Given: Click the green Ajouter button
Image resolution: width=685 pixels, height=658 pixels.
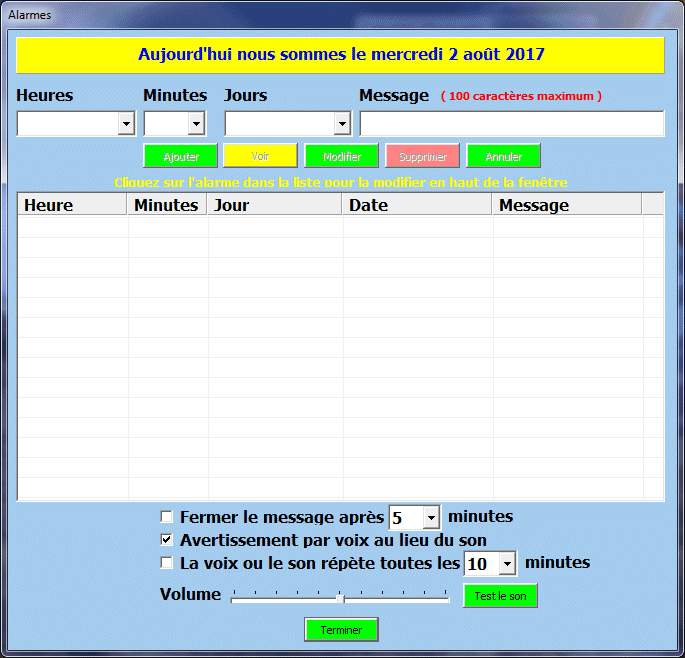Looking at the screenshot, I should (x=181, y=156).
